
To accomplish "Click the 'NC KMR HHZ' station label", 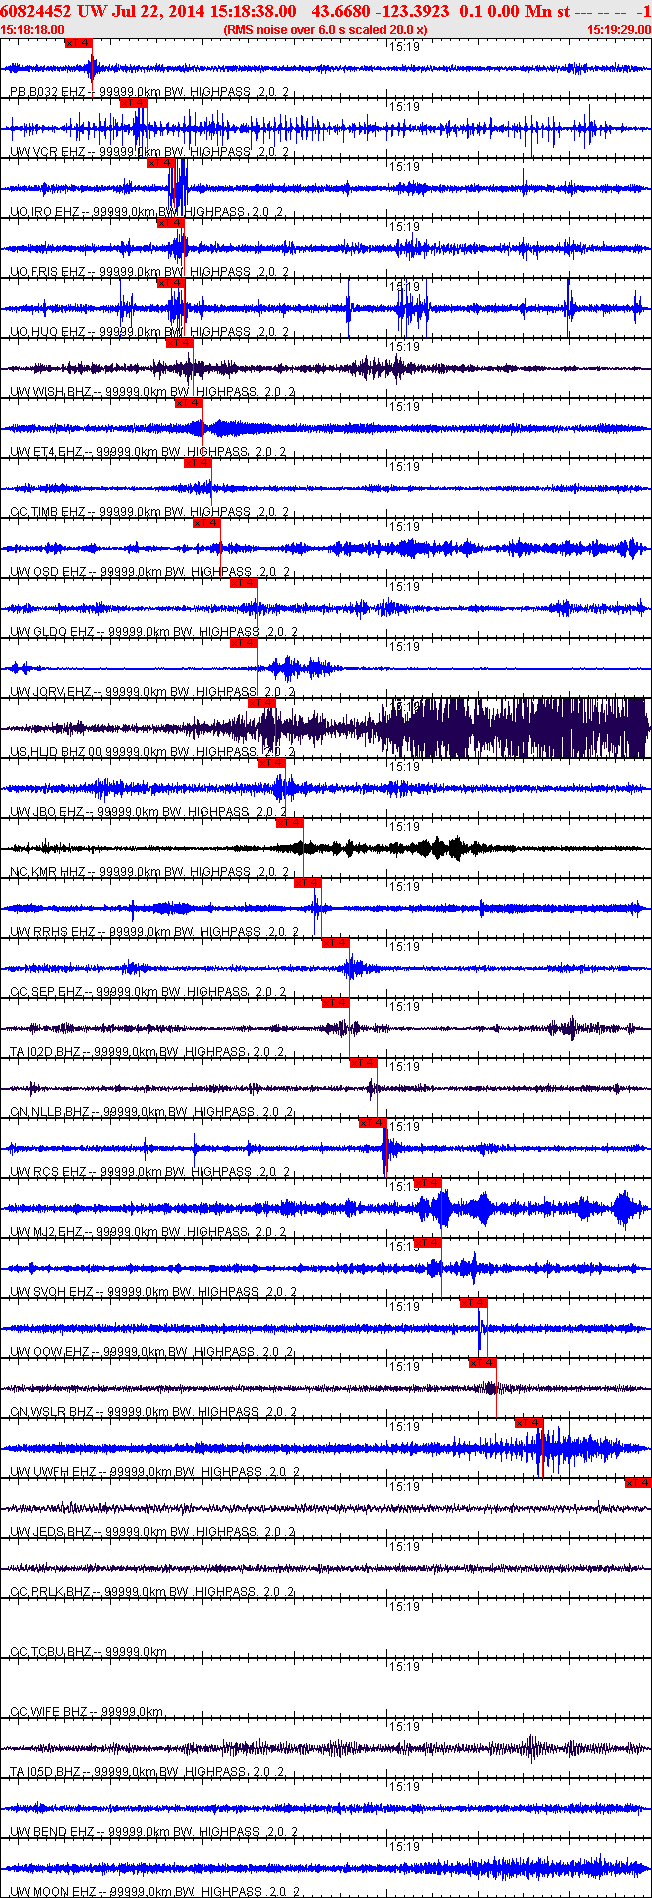I will coord(48,872).
